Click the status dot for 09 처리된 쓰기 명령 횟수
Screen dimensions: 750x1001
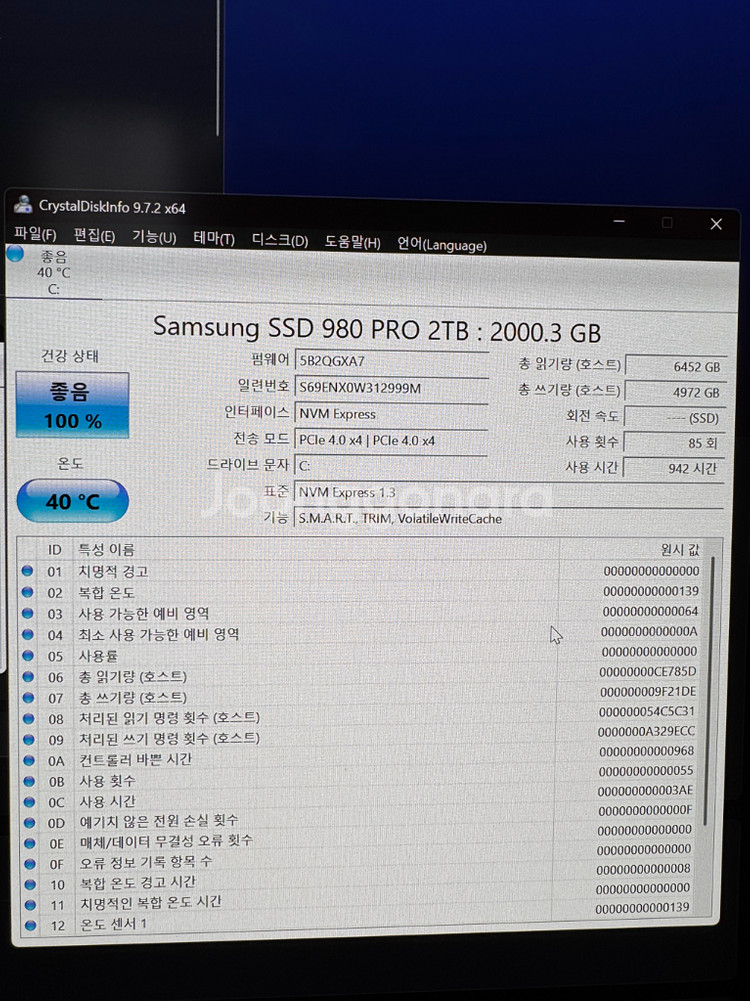[29, 739]
